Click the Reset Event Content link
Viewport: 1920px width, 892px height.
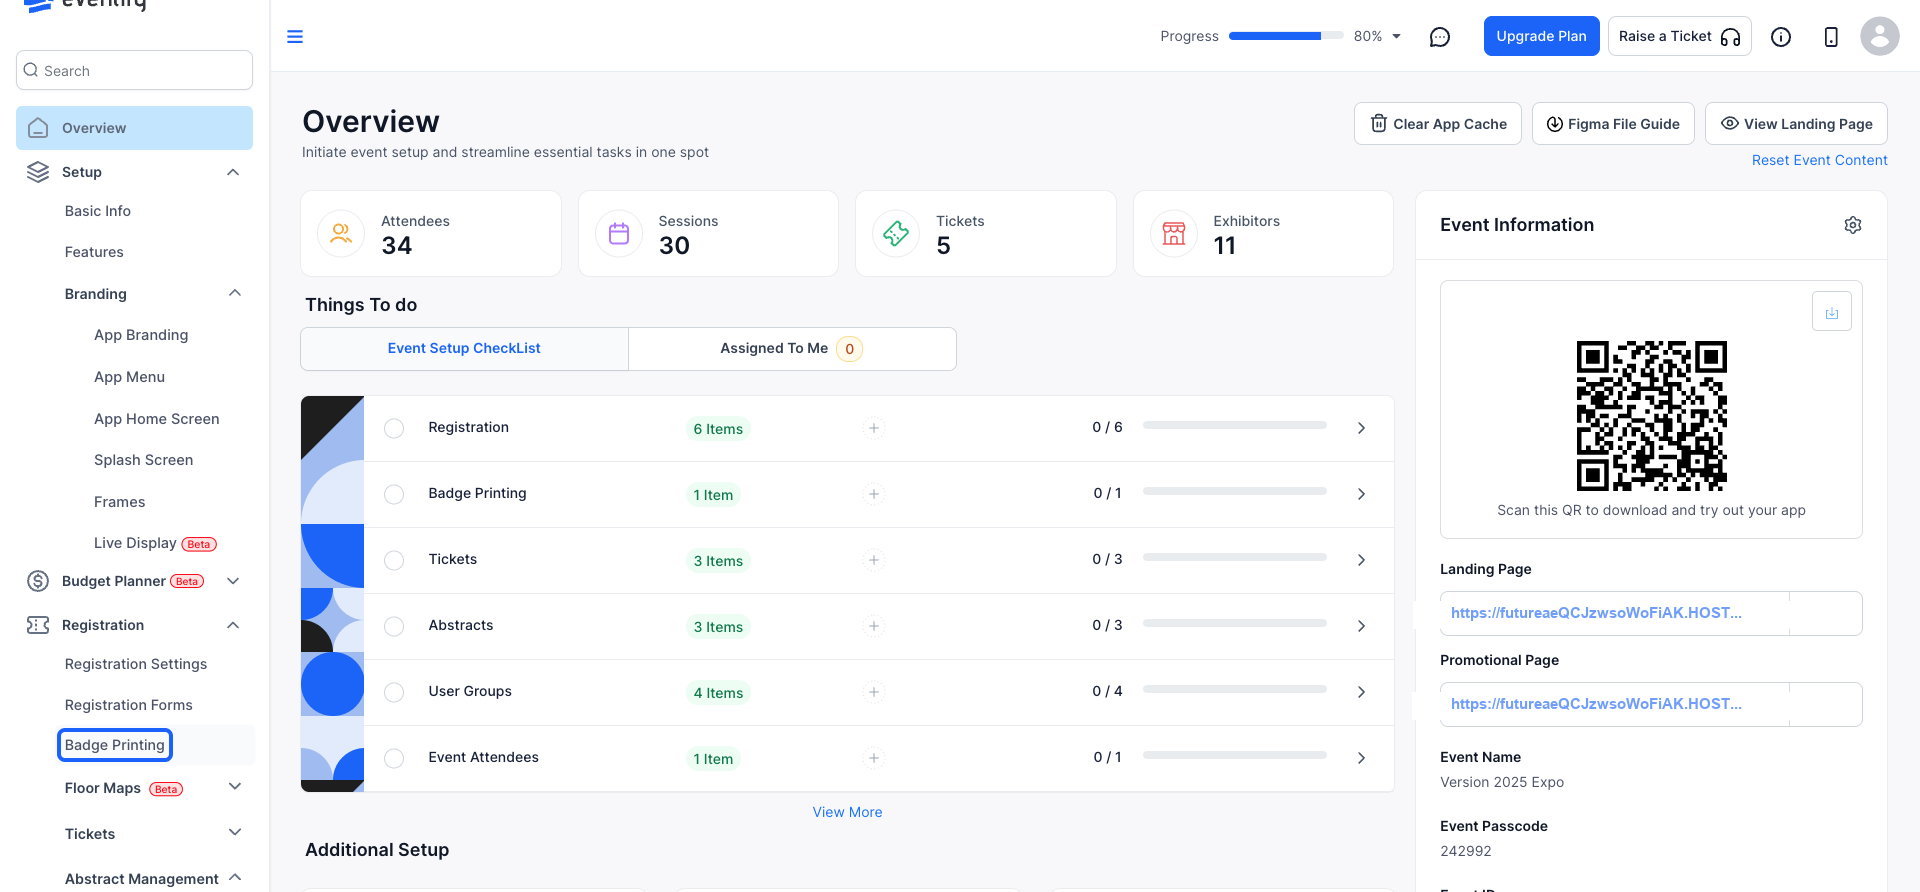click(1819, 160)
